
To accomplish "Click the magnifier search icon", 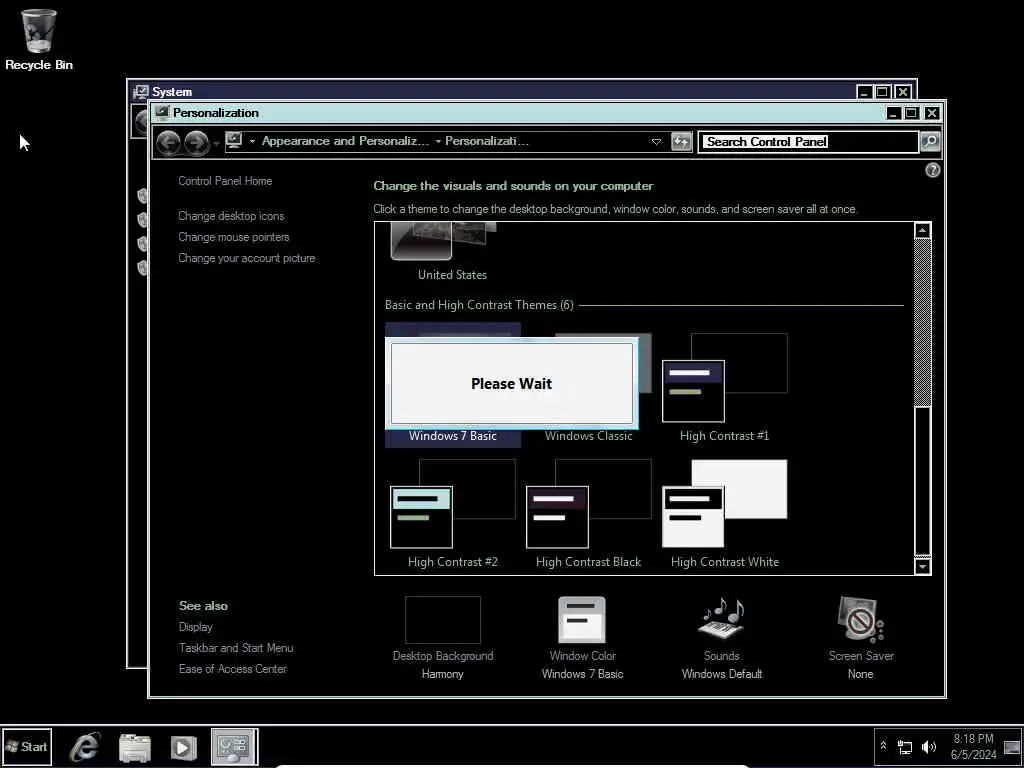I will tap(930, 141).
